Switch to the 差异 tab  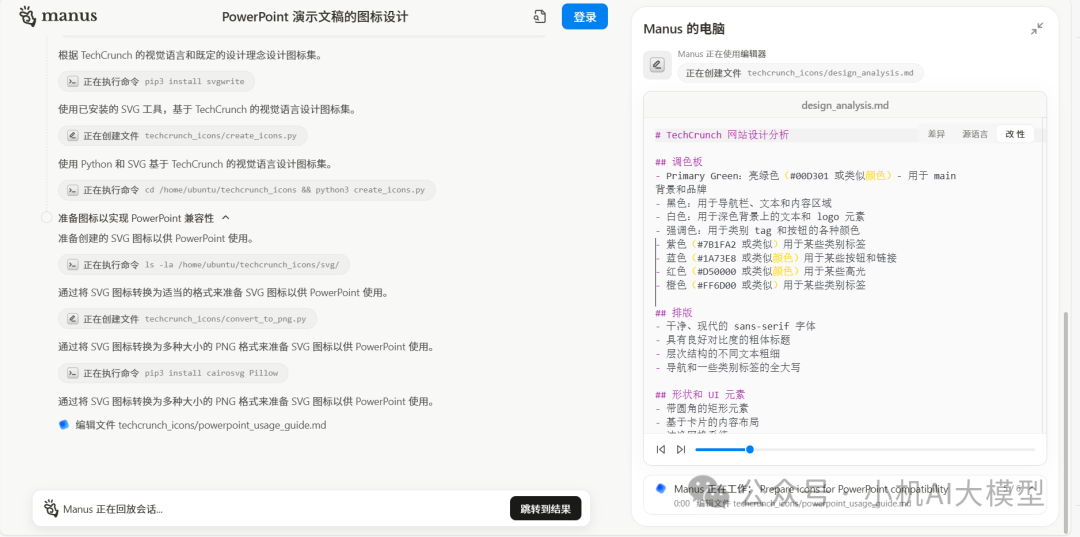click(936, 134)
